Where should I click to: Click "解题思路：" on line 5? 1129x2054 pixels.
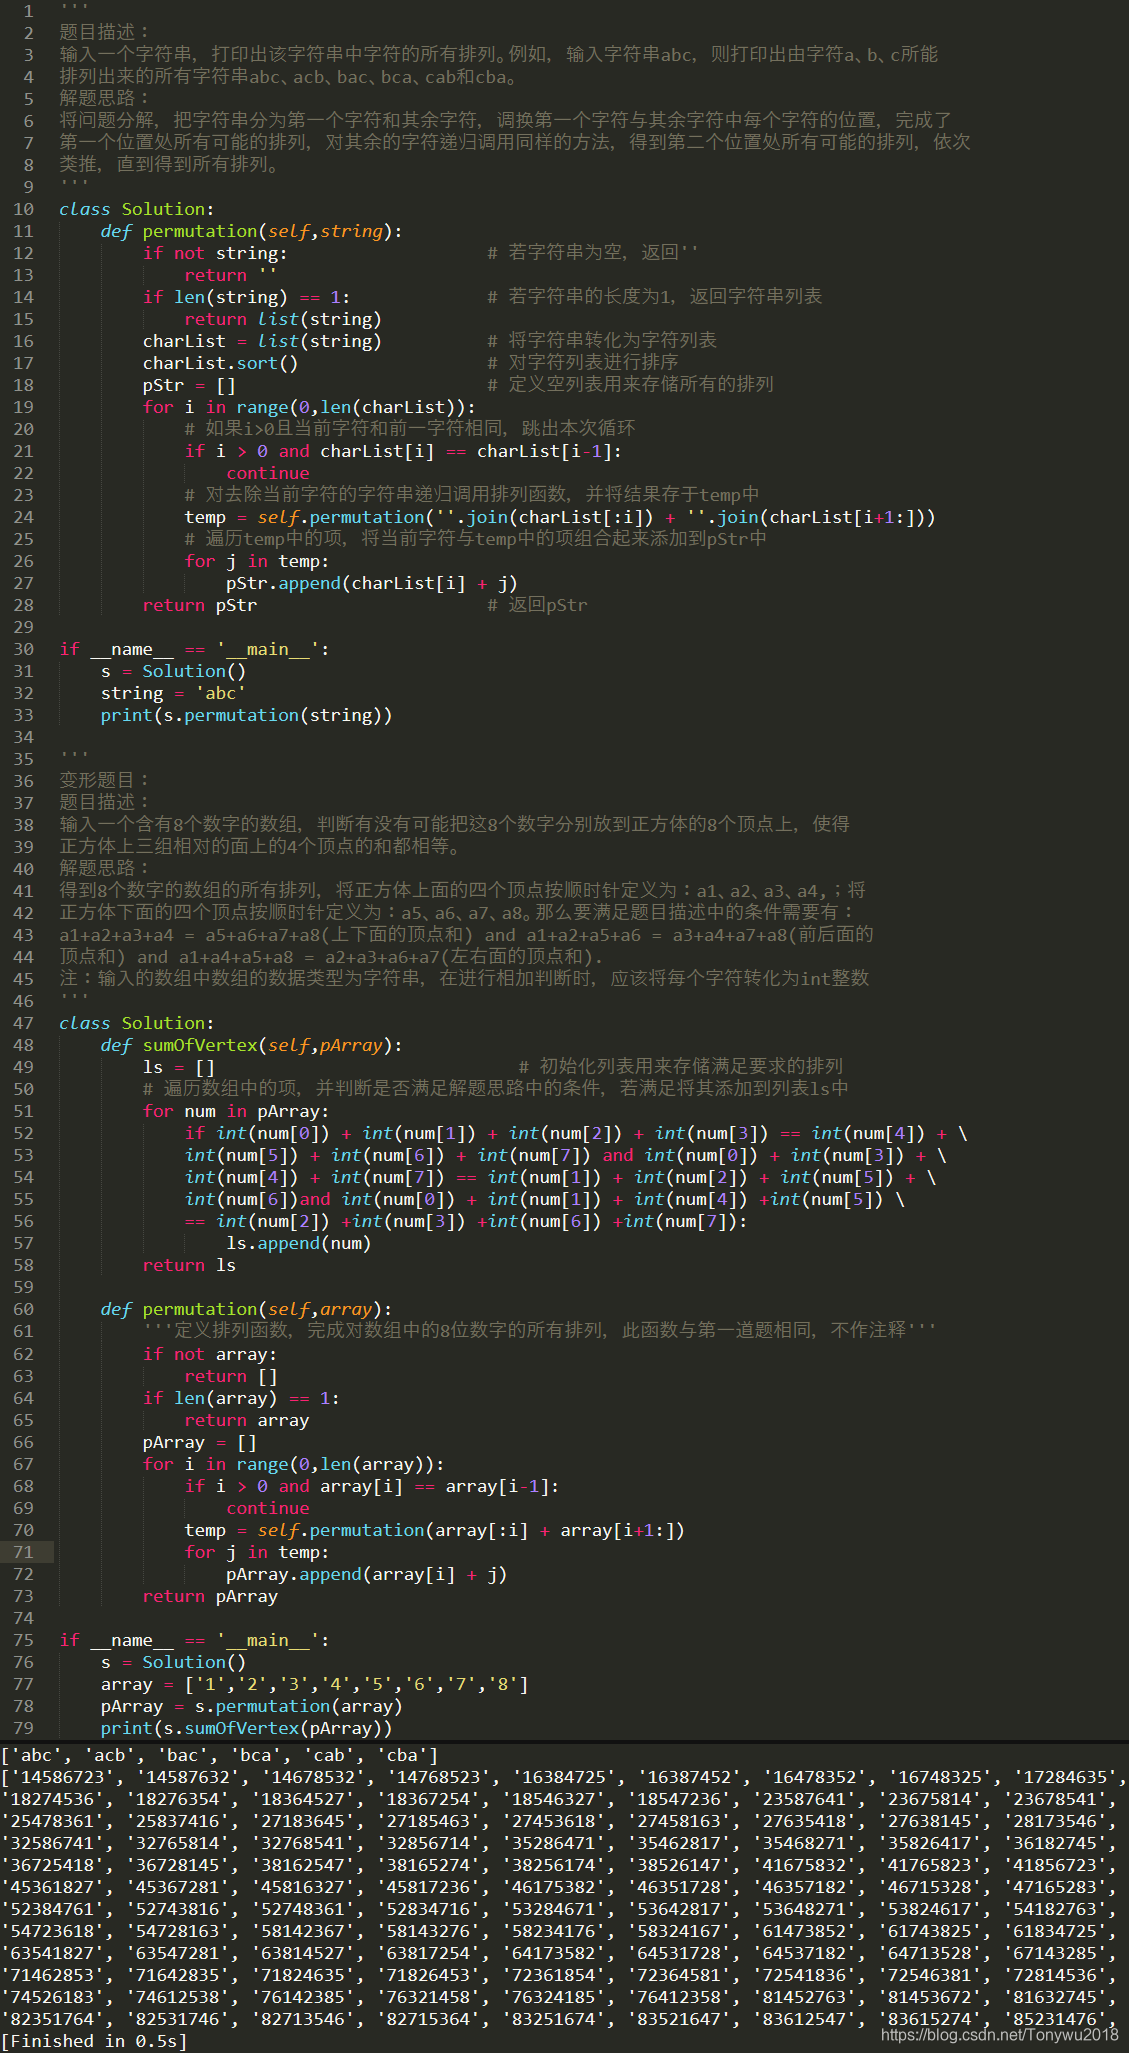pos(106,98)
